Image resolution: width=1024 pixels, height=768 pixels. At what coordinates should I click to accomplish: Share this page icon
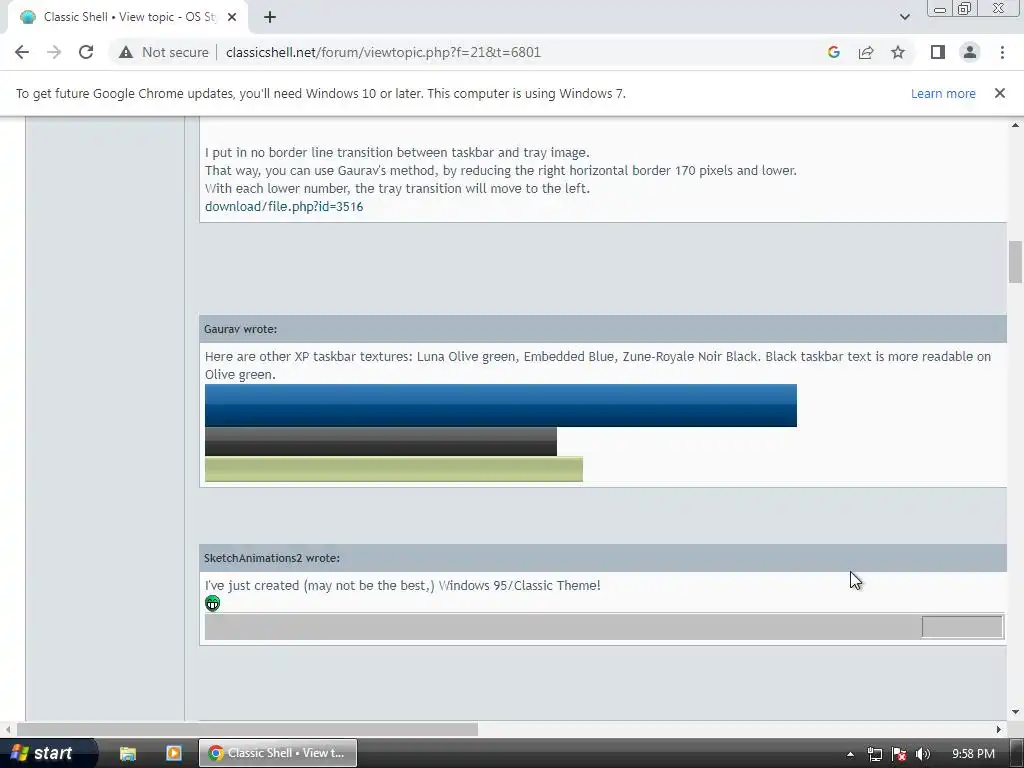pyautogui.click(x=866, y=52)
